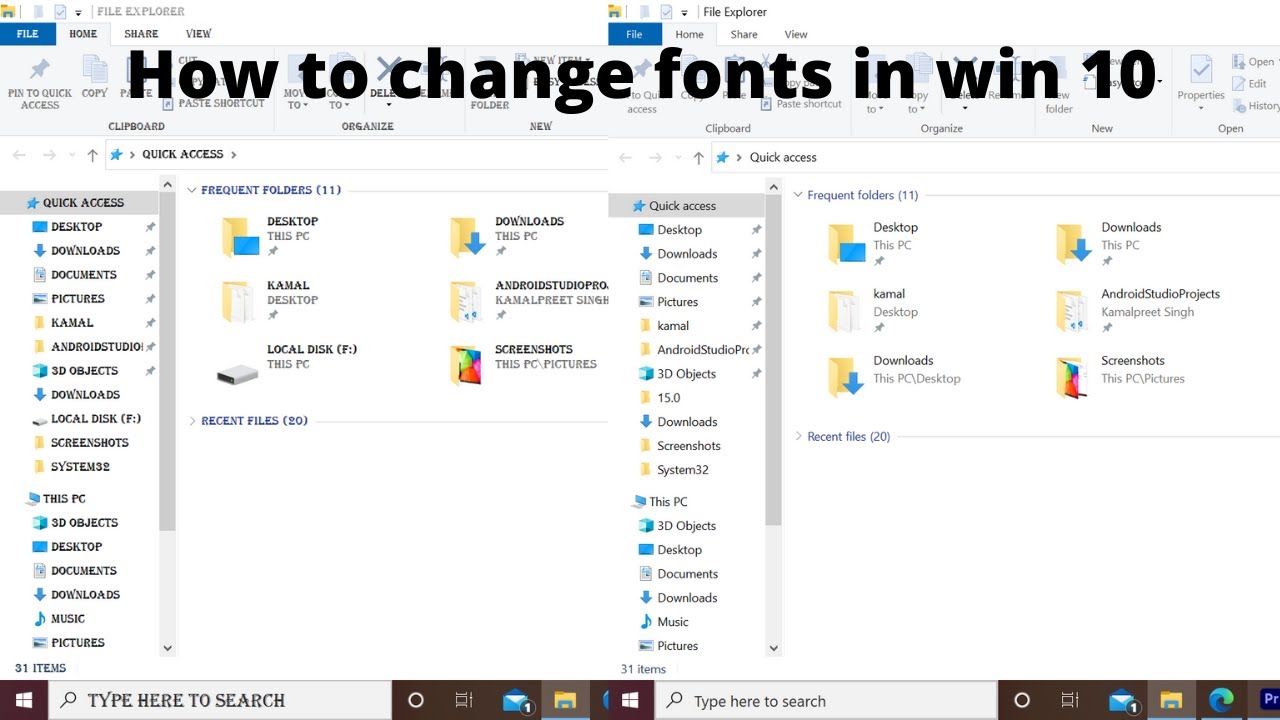Click chevron after QUICK ACCESS in left address bar
The image size is (1280, 720).
[x=234, y=155]
